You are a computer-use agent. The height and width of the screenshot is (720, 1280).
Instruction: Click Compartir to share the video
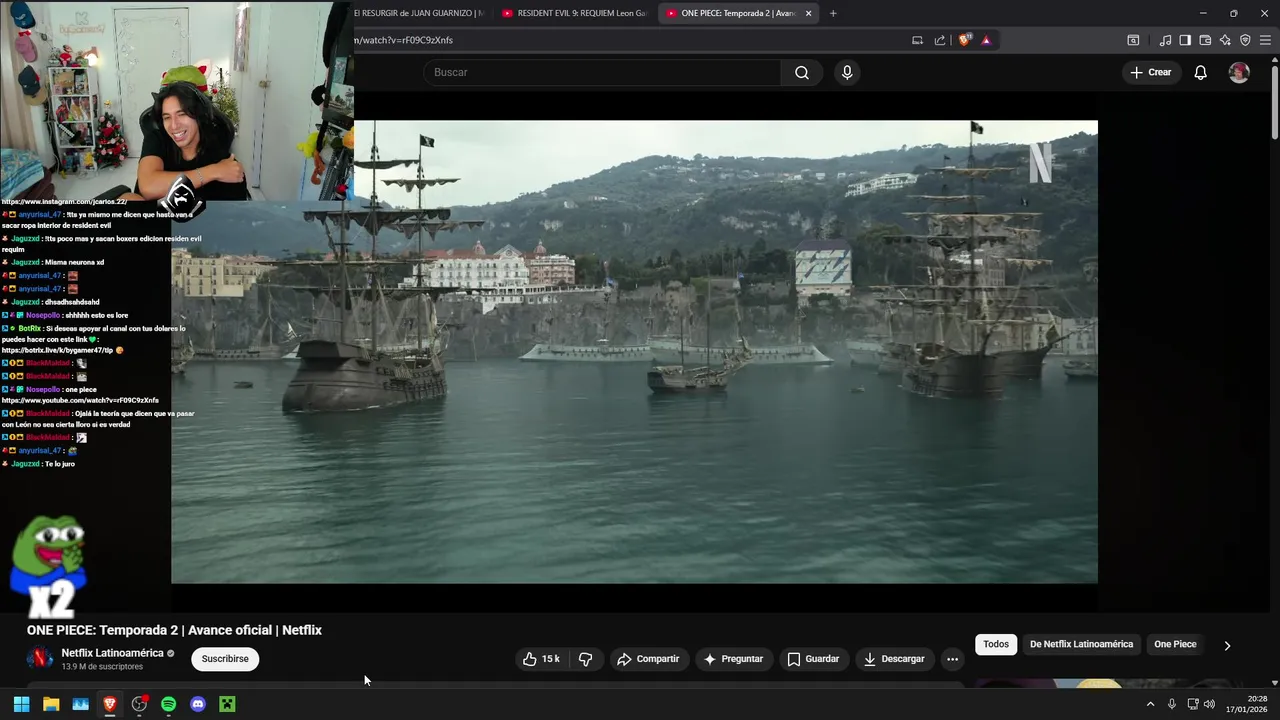[648, 659]
